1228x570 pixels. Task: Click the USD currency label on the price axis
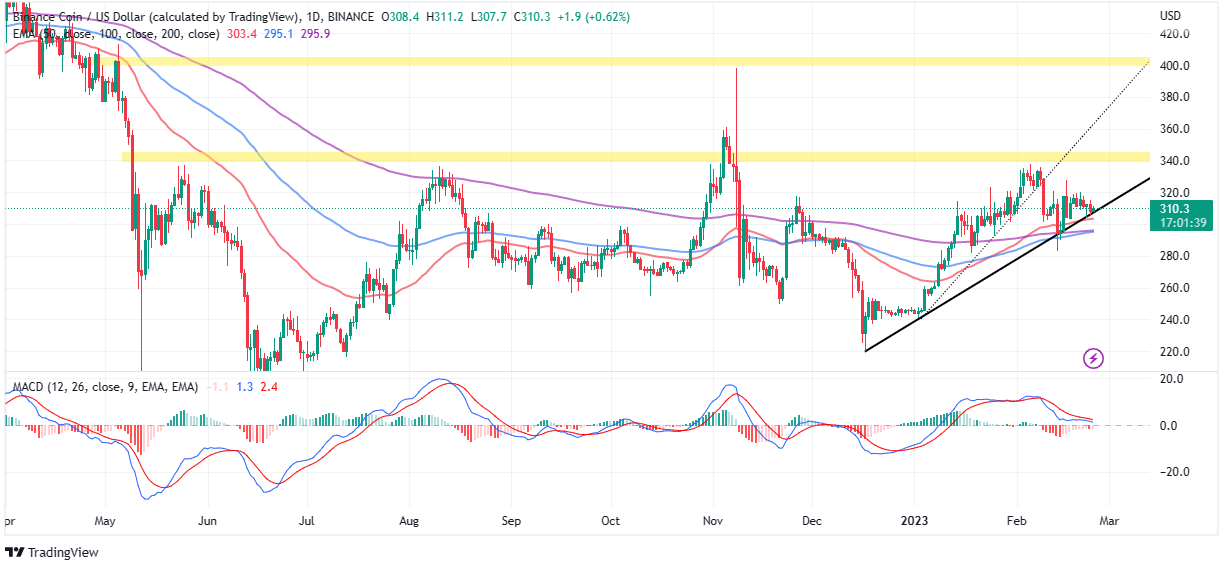click(x=1171, y=16)
